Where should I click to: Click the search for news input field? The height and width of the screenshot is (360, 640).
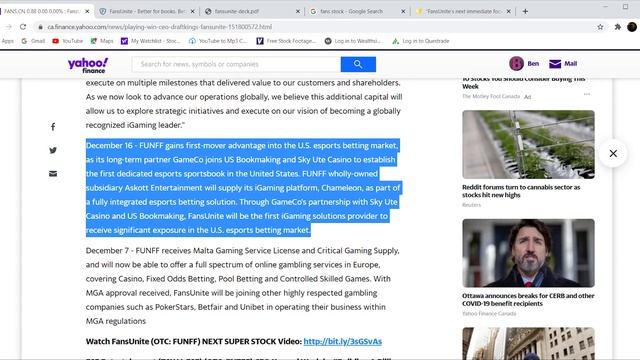pyautogui.click(x=236, y=64)
